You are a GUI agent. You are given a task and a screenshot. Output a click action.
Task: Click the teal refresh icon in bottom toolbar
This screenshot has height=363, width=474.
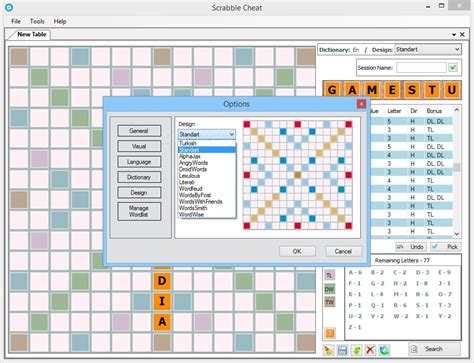pos(384,350)
